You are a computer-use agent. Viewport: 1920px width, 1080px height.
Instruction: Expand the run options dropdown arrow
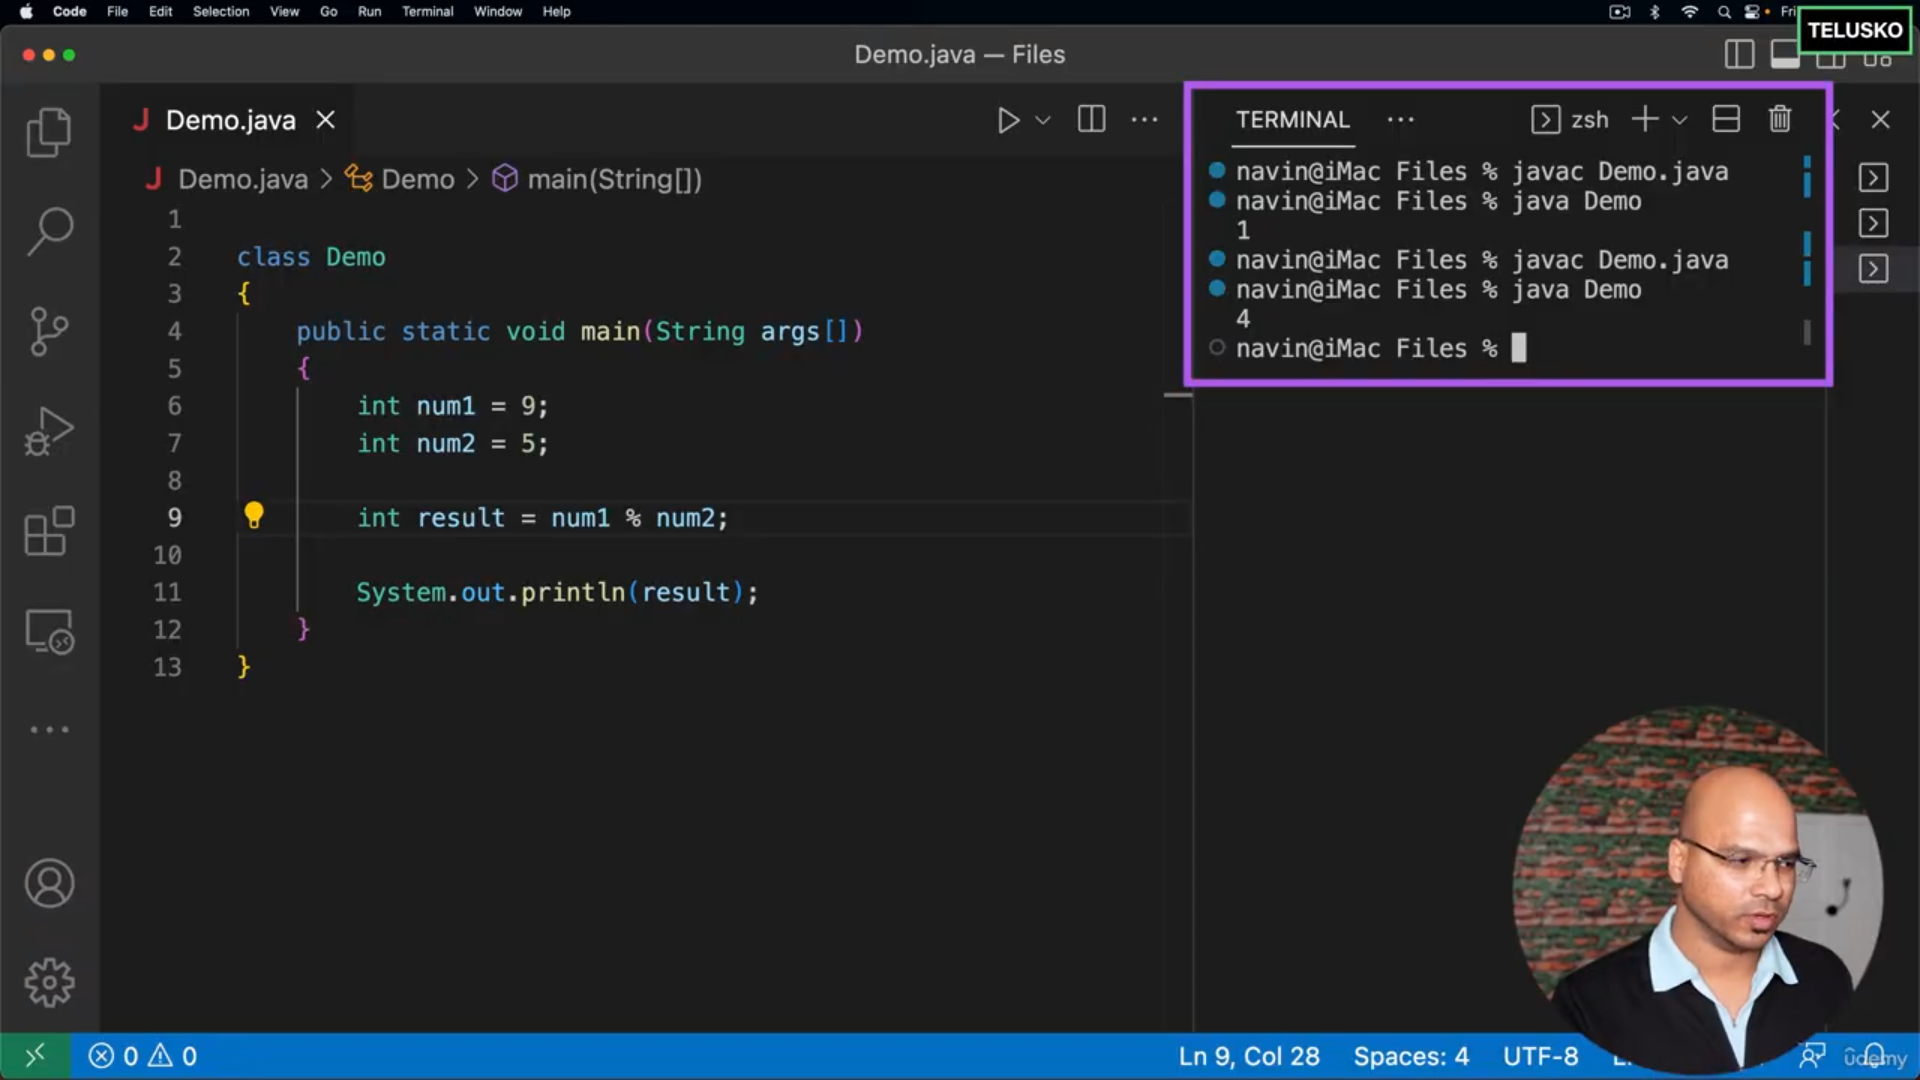[1043, 120]
